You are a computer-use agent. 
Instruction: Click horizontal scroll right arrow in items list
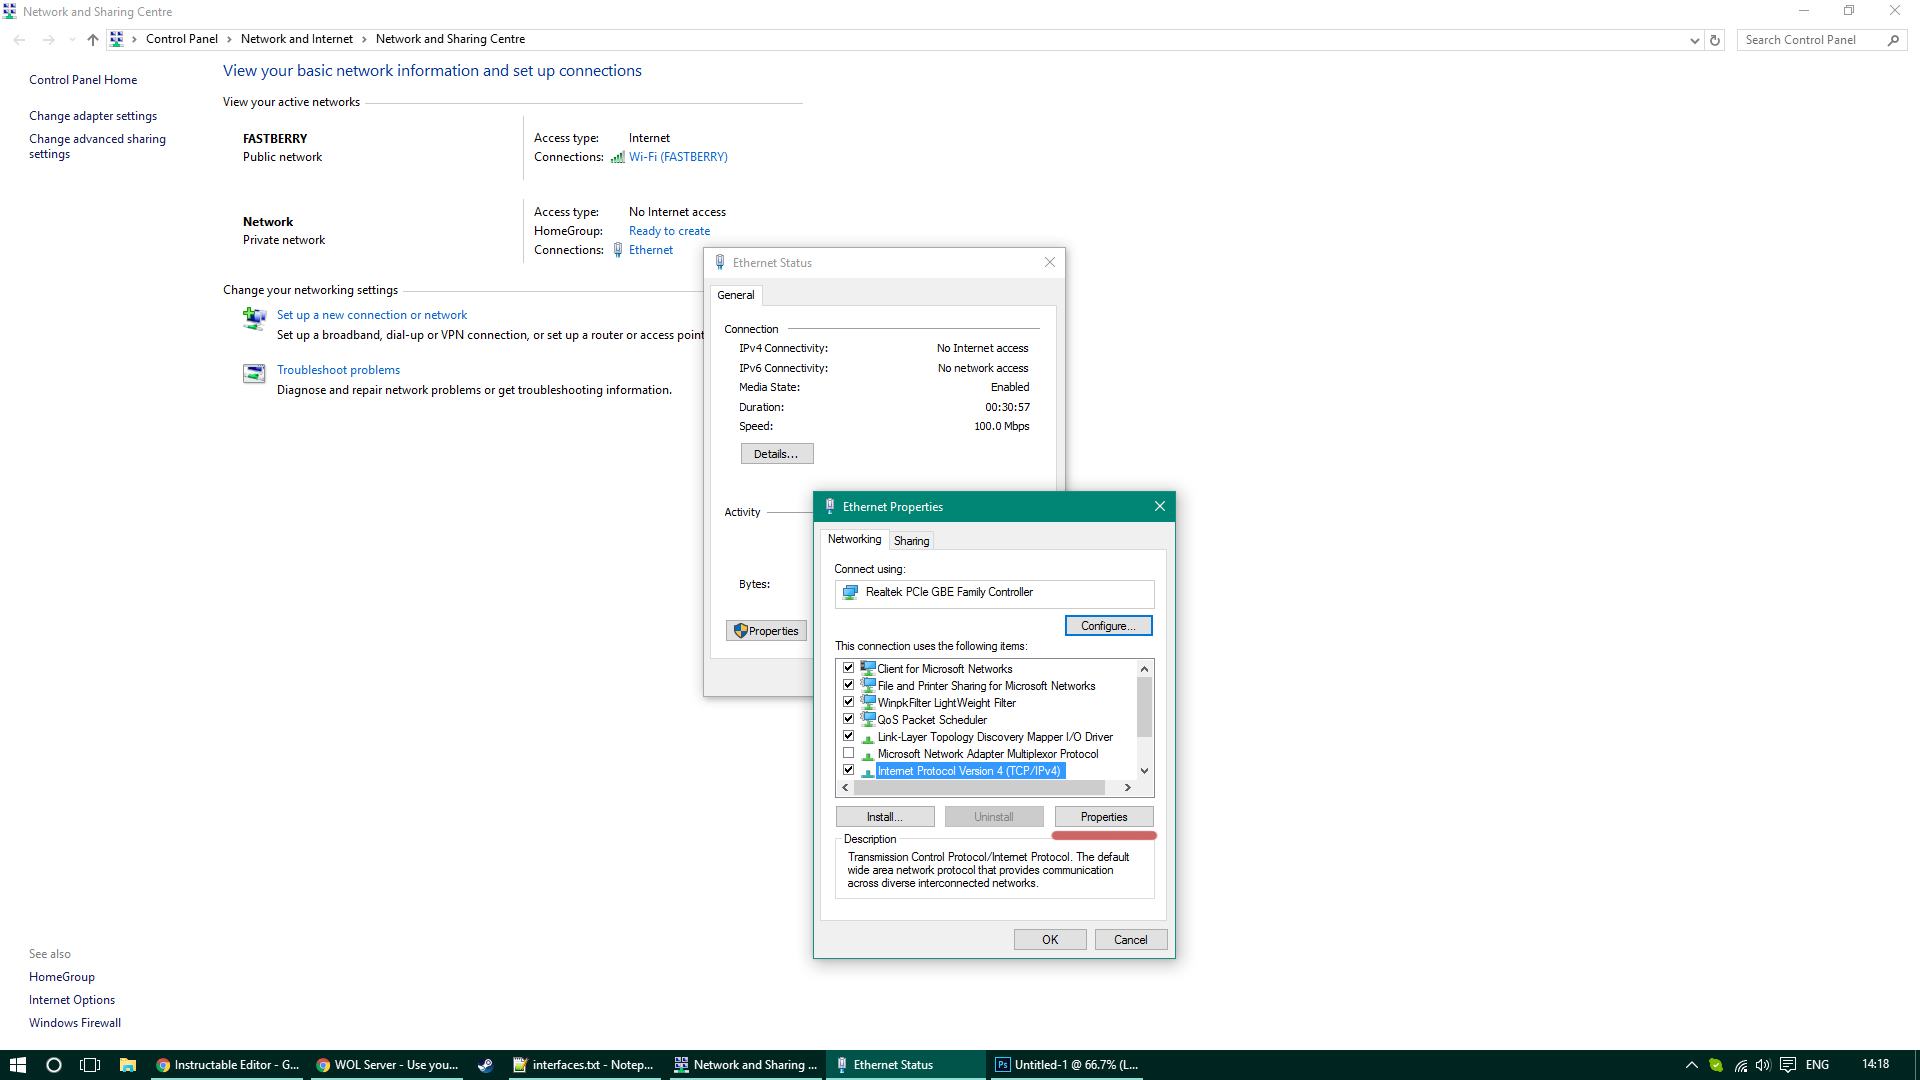pyautogui.click(x=1128, y=788)
